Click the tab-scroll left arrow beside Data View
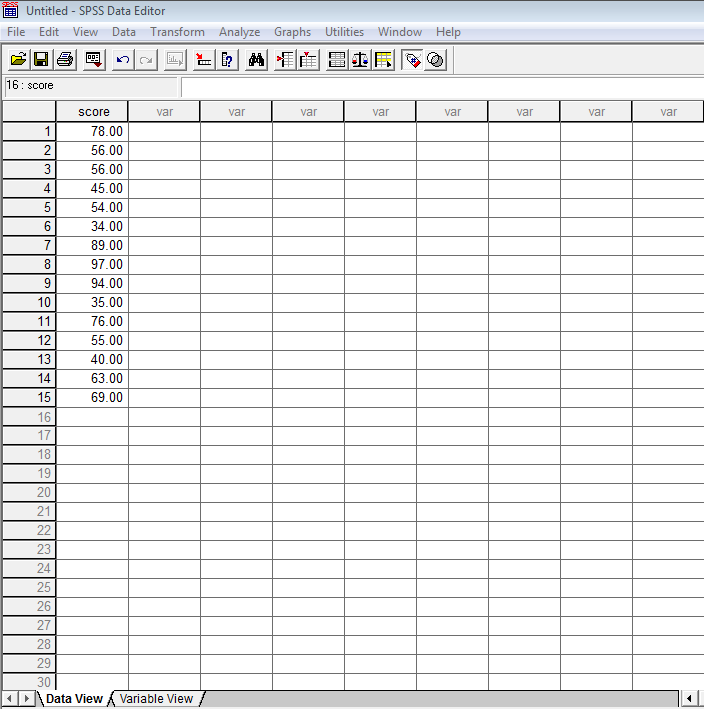704x709 pixels. point(9,699)
